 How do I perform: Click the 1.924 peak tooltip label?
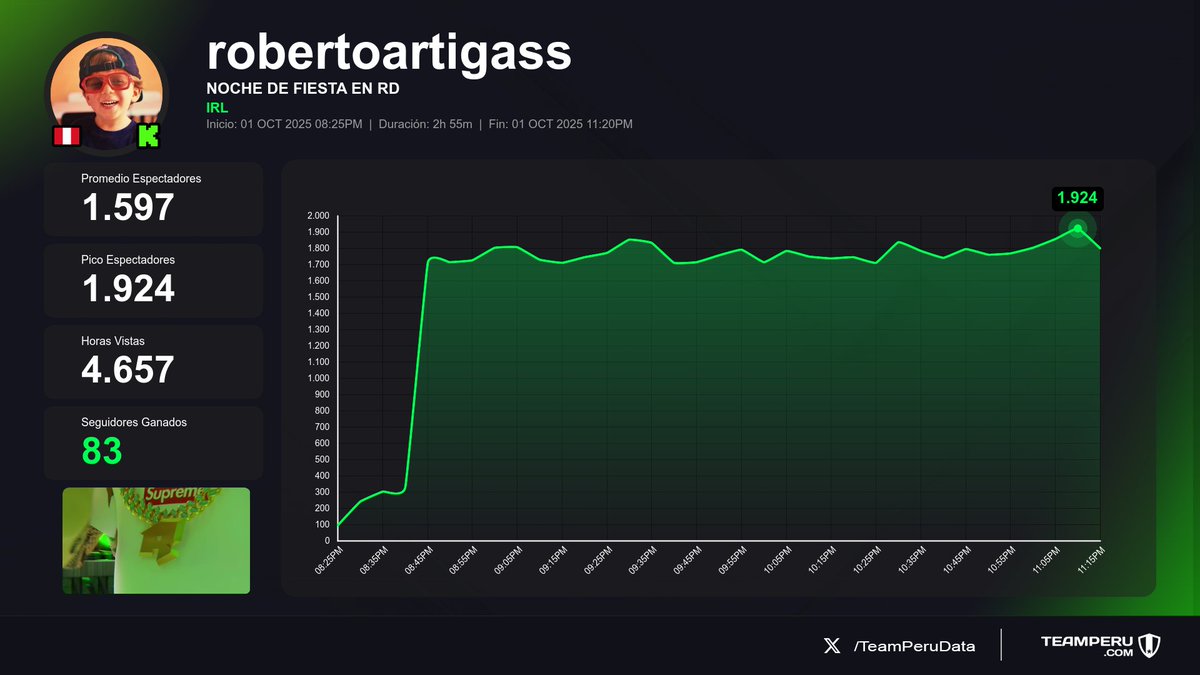(1077, 198)
